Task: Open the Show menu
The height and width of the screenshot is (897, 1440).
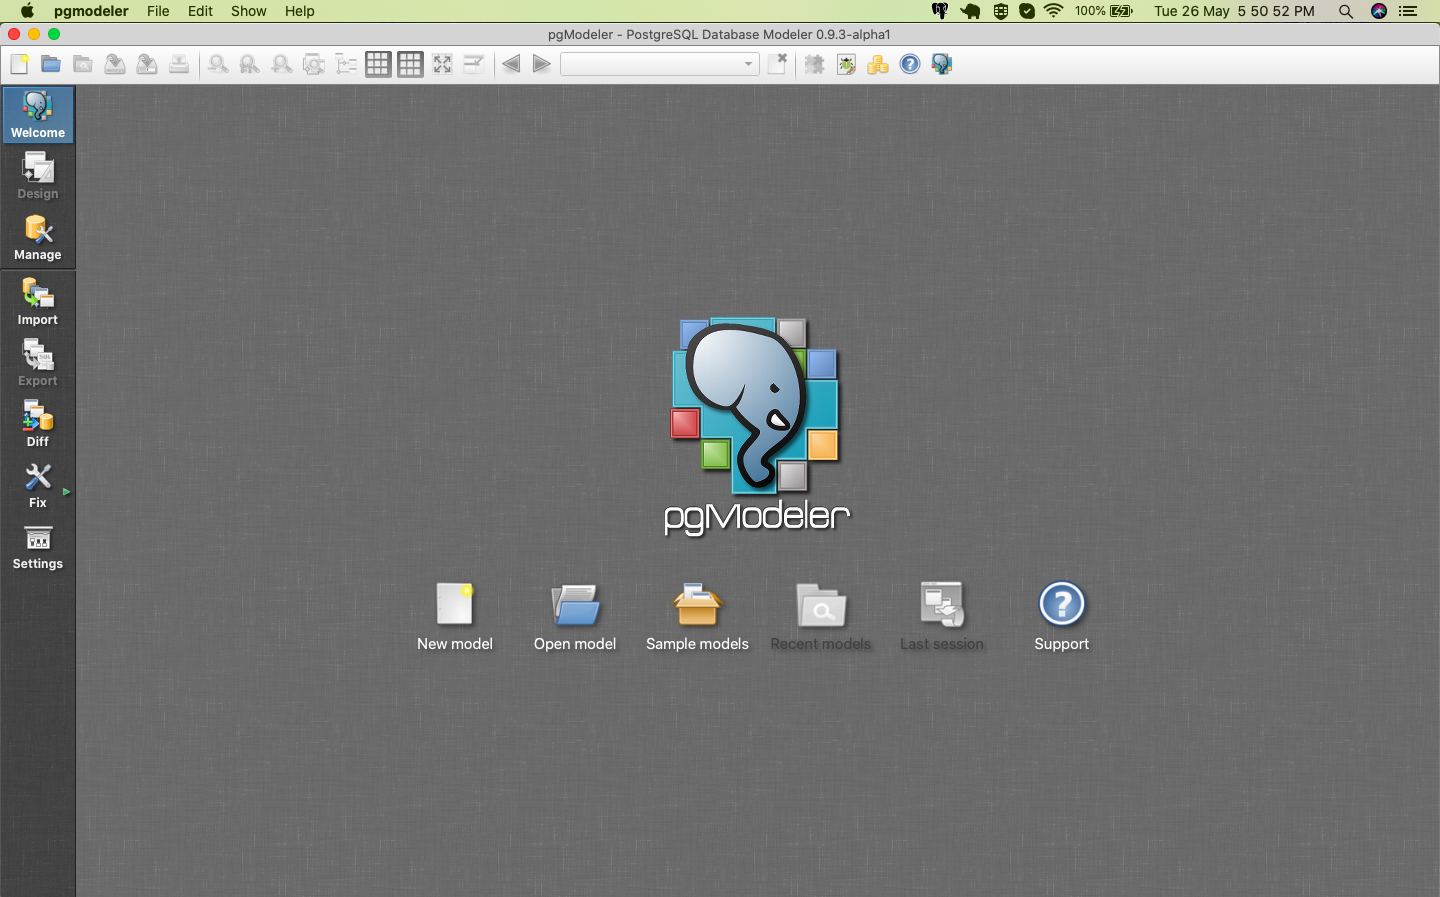Action: [x=249, y=11]
